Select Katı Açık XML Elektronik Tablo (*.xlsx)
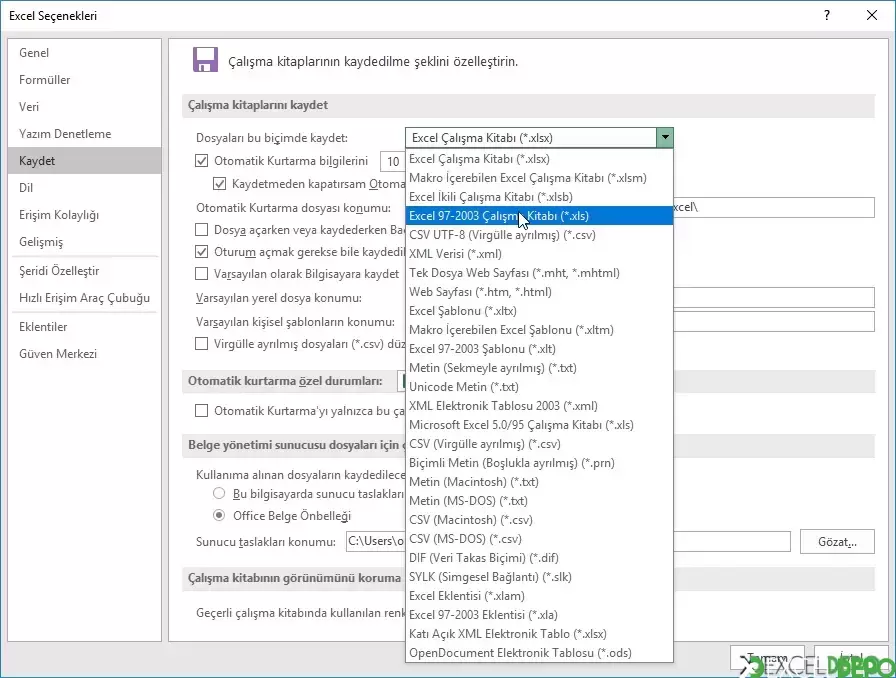 pyautogui.click(x=539, y=633)
